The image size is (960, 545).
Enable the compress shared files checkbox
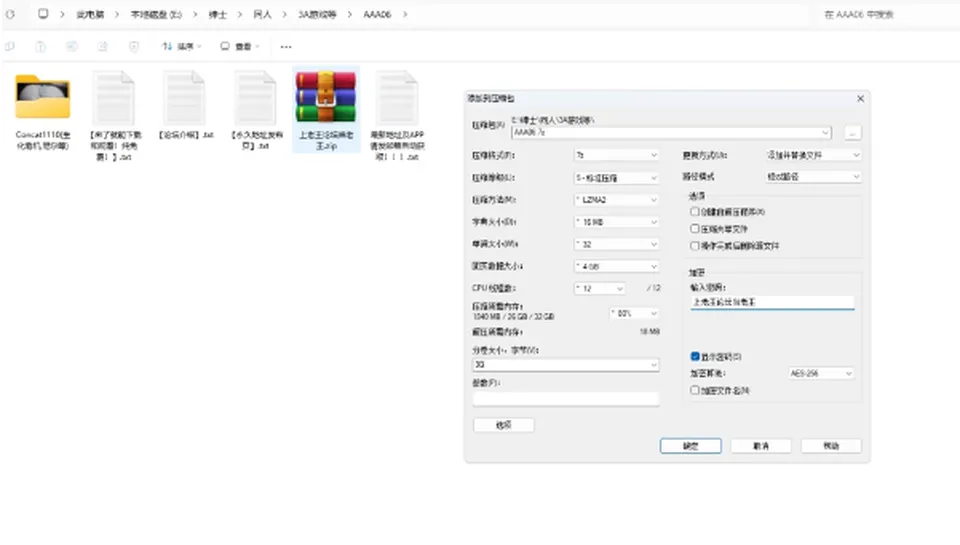click(x=695, y=228)
